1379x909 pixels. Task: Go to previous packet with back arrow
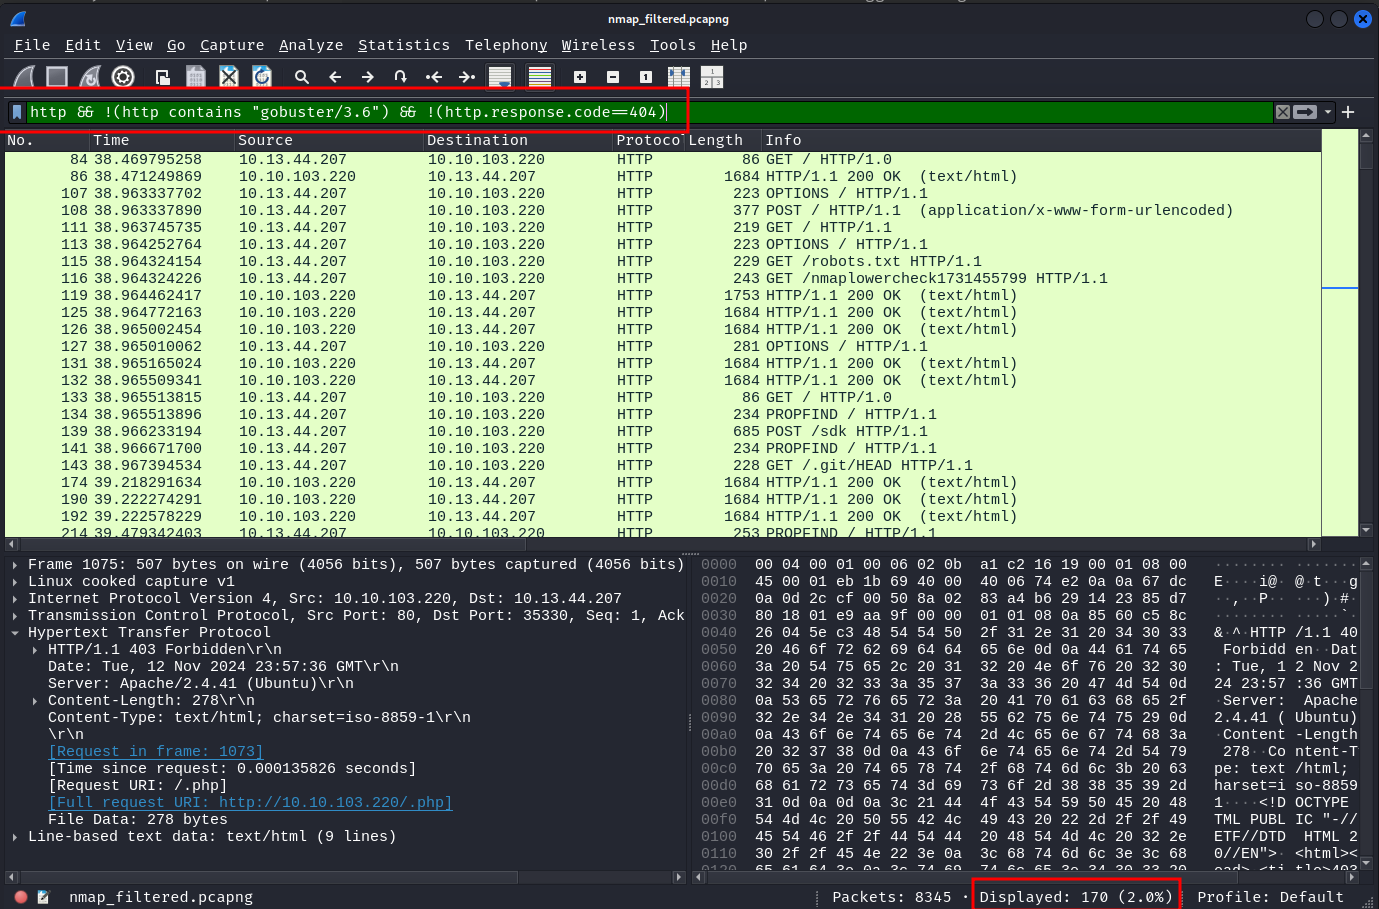pos(335,77)
